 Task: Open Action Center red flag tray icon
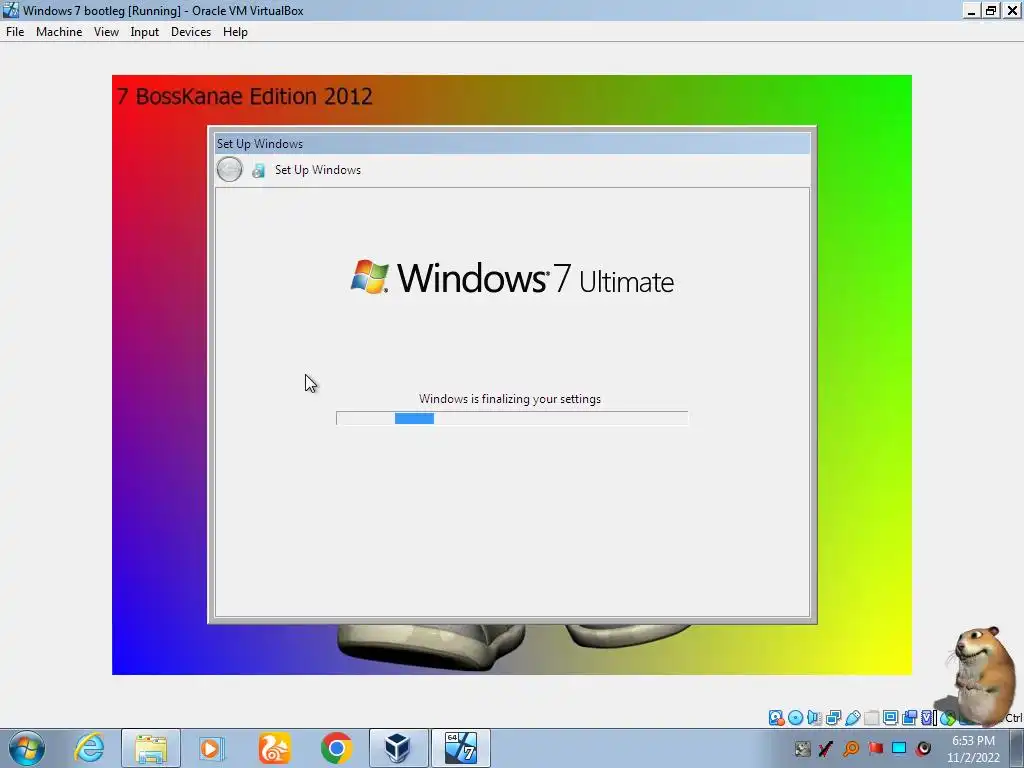pyautogui.click(x=876, y=748)
